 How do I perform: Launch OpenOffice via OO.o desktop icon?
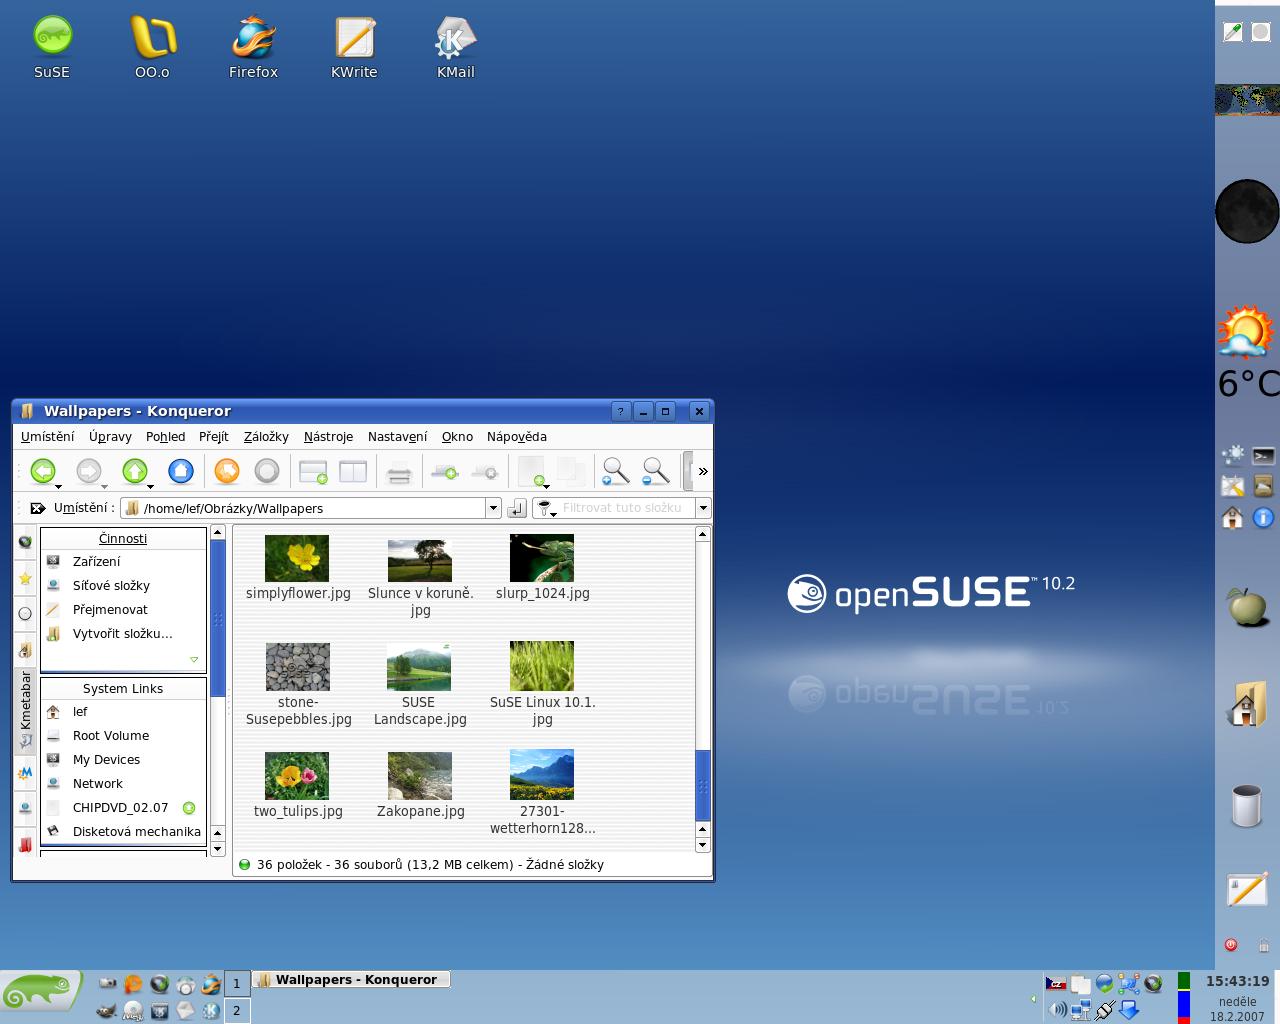click(152, 46)
